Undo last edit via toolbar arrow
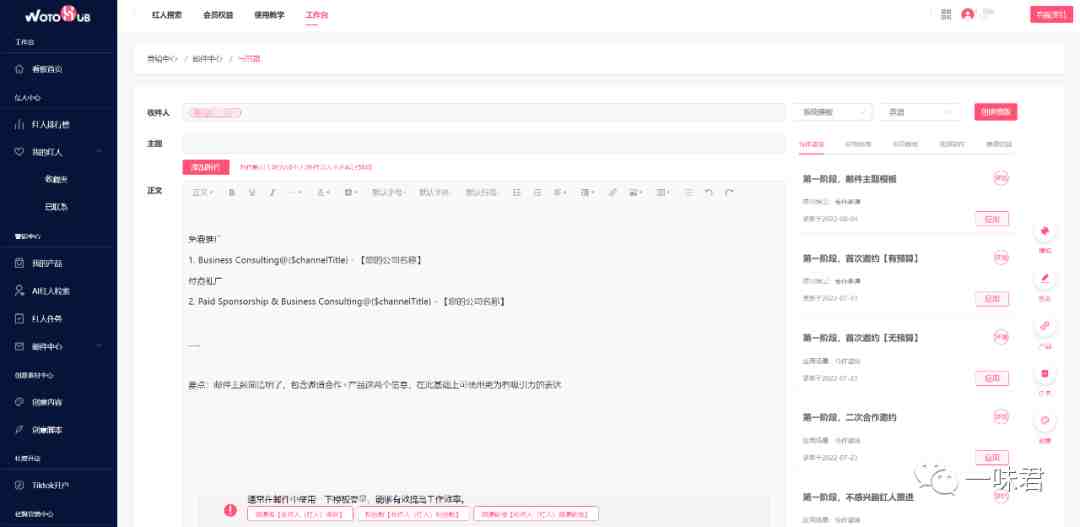This screenshot has height=527, width=1080. coord(709,193)
